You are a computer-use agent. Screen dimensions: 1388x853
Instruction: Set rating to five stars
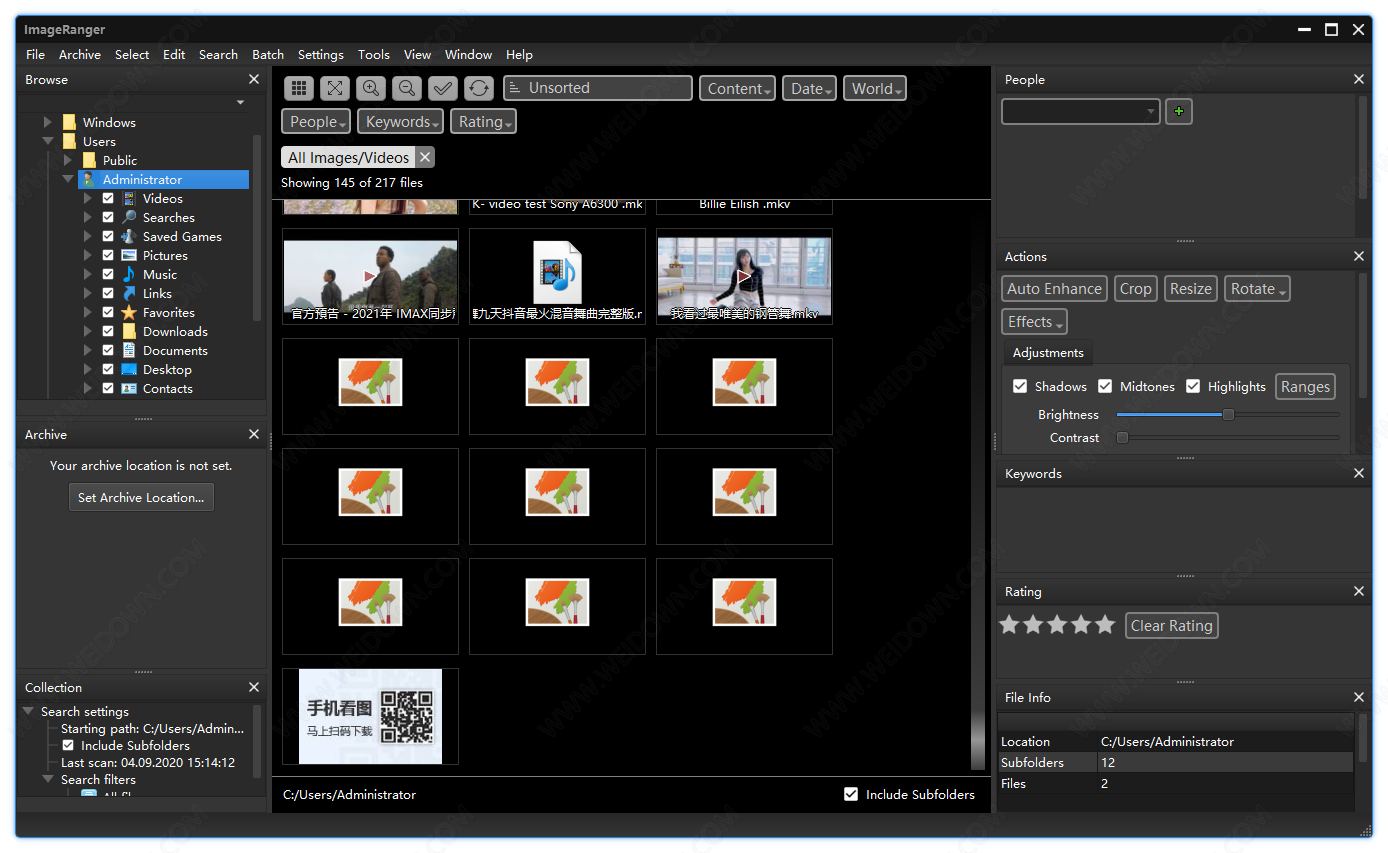[x=1105, y=625]
